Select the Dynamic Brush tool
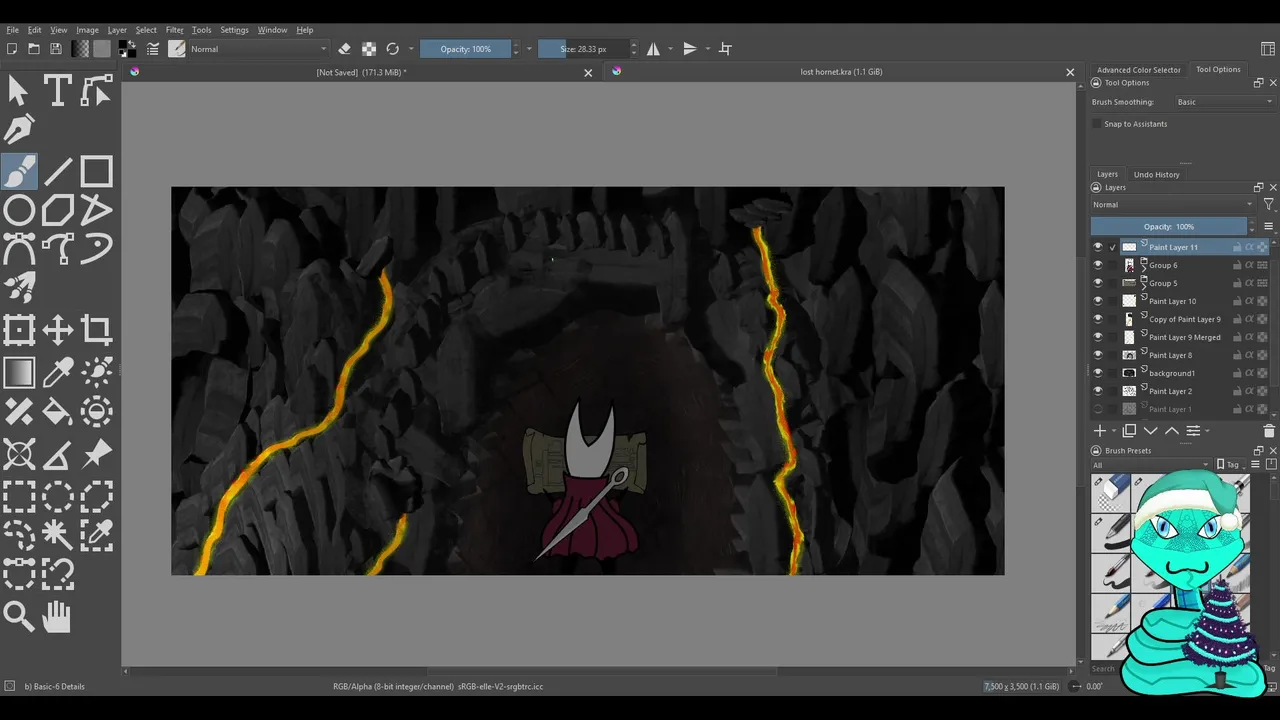 tap(96, 248)
